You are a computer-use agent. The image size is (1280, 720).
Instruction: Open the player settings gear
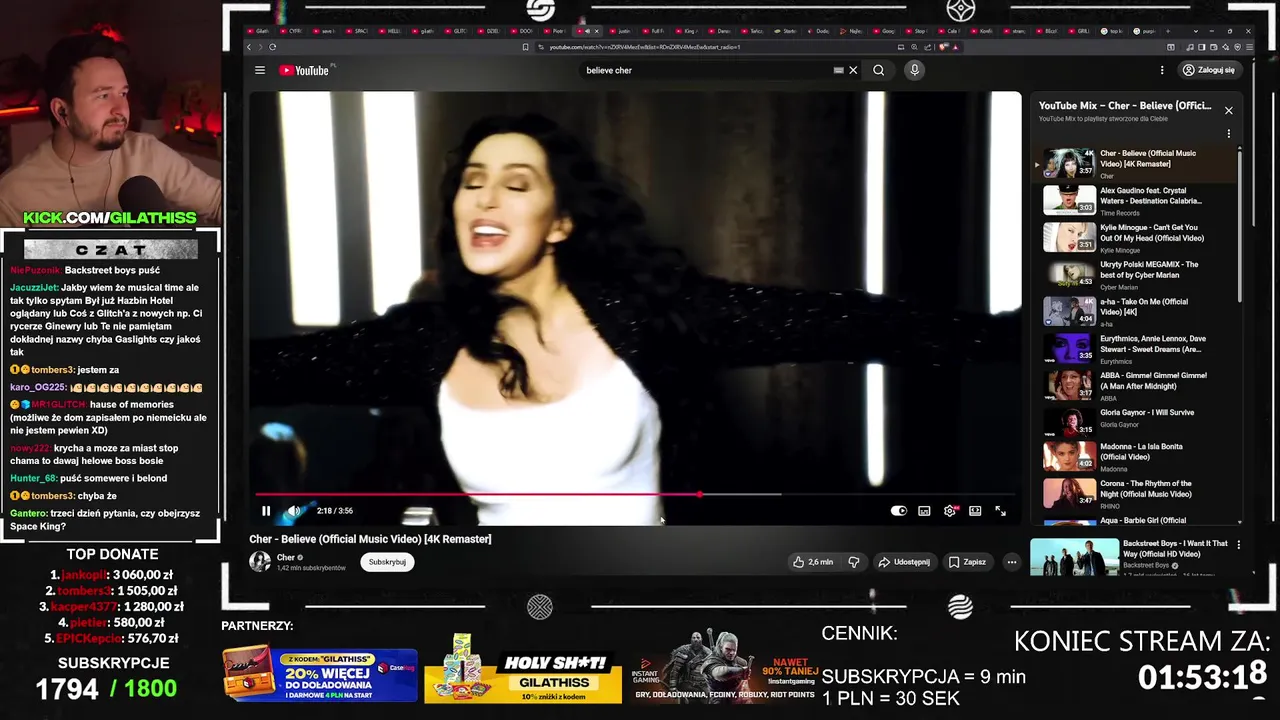[x=950, y=511]
